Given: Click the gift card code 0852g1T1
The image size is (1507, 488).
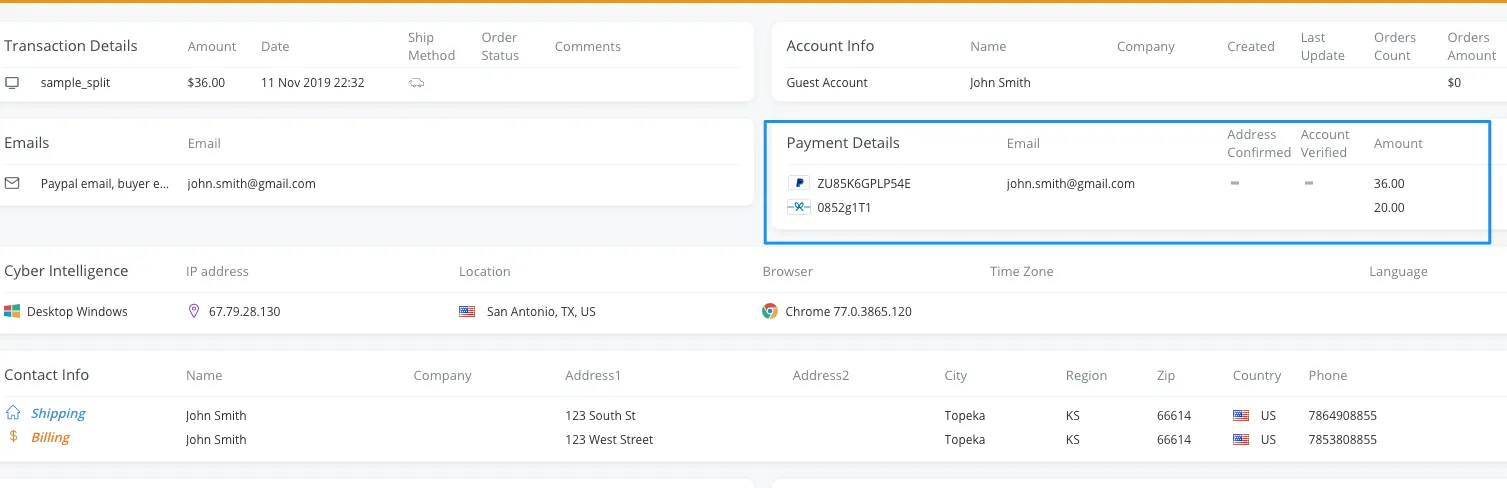Looking at the screenshot, I should tap(844, 208).
